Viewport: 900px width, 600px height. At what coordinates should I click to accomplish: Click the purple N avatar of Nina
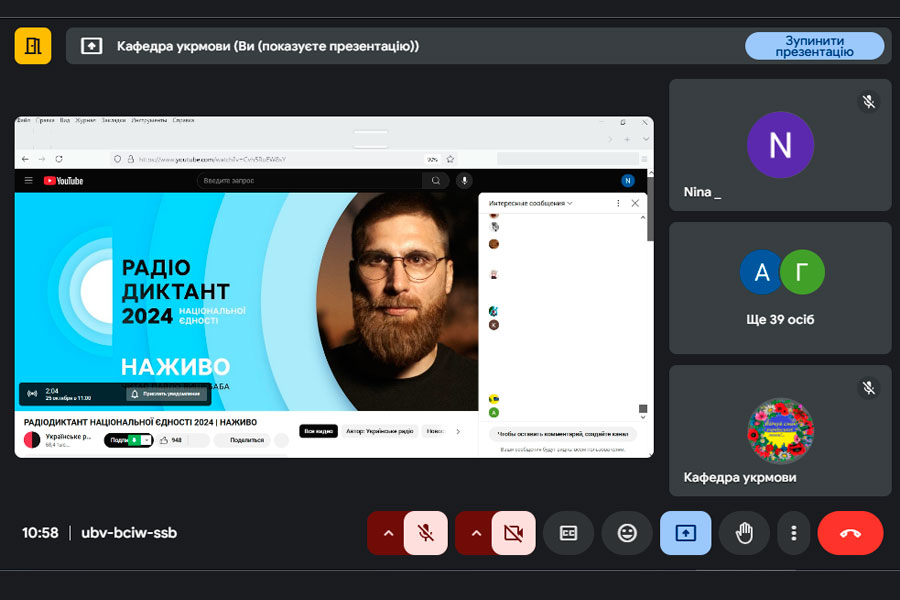click(x=780, y=145)
